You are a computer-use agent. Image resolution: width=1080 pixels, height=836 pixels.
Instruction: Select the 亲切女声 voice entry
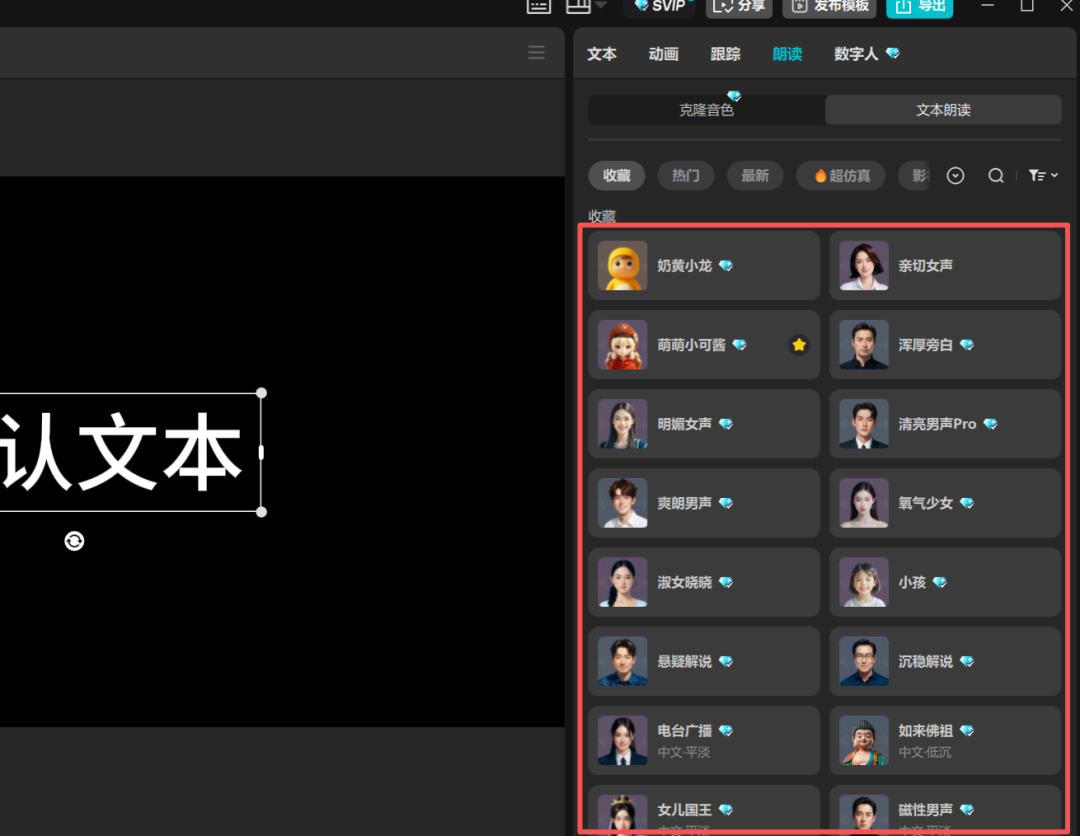click(944, 265)
